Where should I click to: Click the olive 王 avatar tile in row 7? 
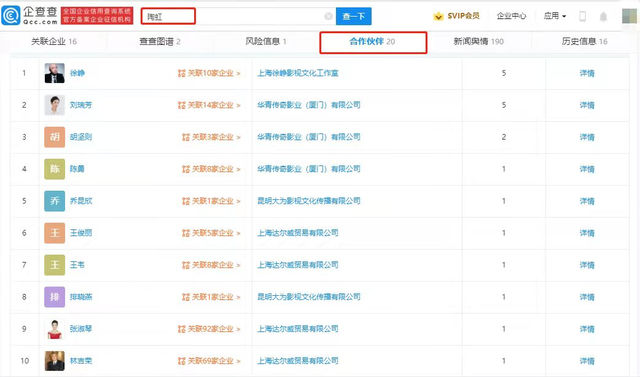tap(55, 265)
